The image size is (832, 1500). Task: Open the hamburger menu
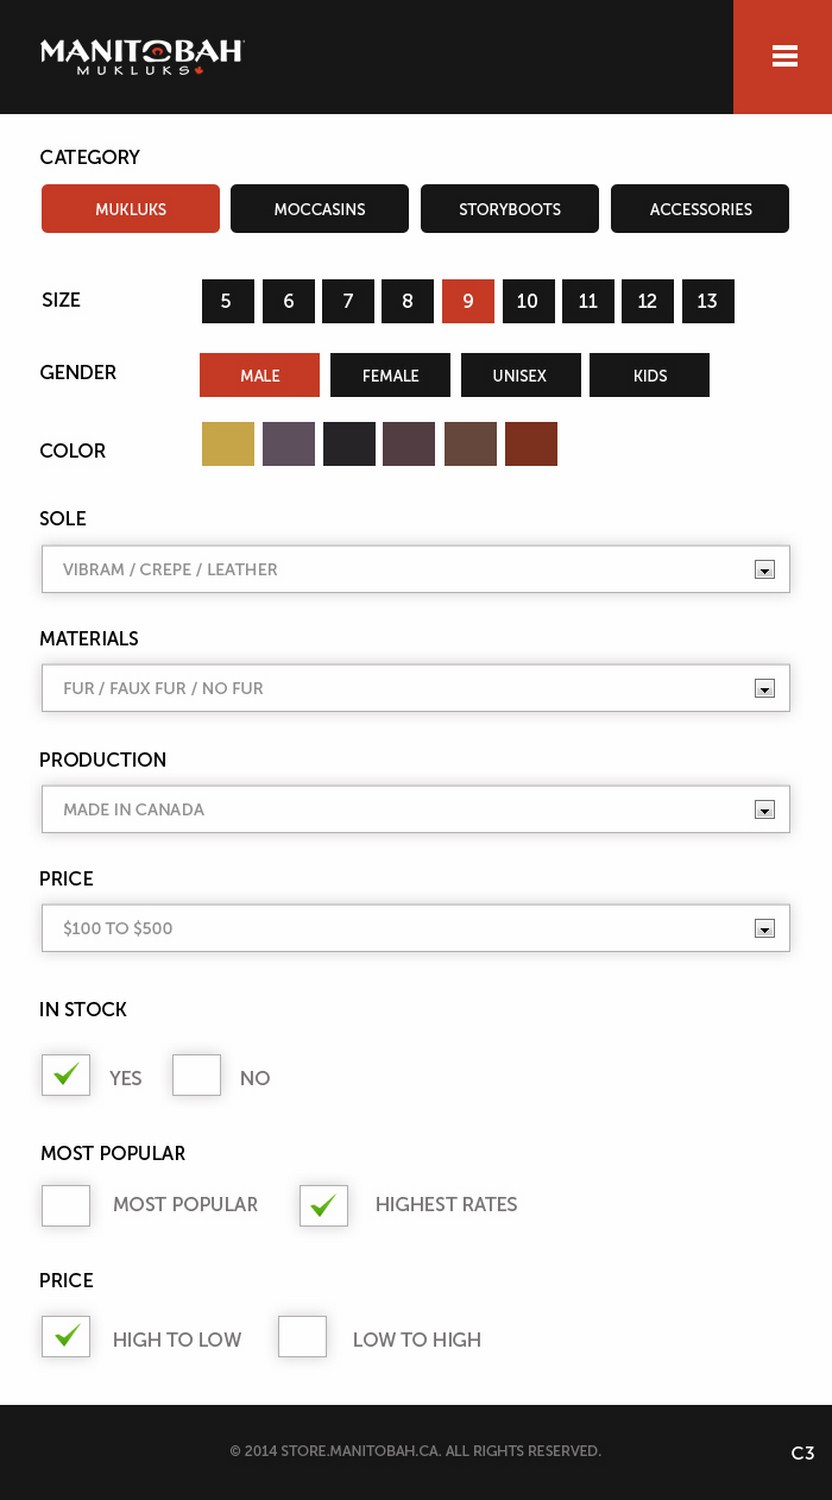pyautogui.click(x=784, y=56)
